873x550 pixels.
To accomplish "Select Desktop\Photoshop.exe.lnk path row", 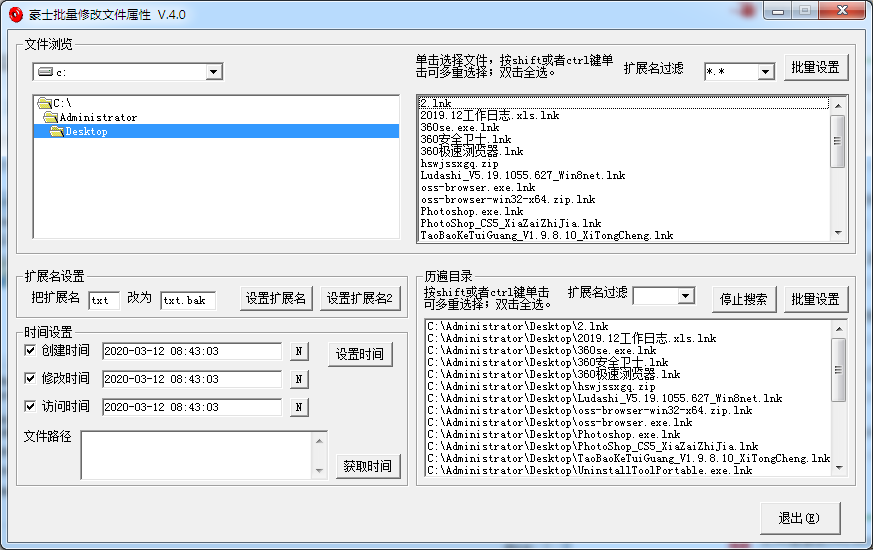I will pyautogui.click(x=629, y=434).
